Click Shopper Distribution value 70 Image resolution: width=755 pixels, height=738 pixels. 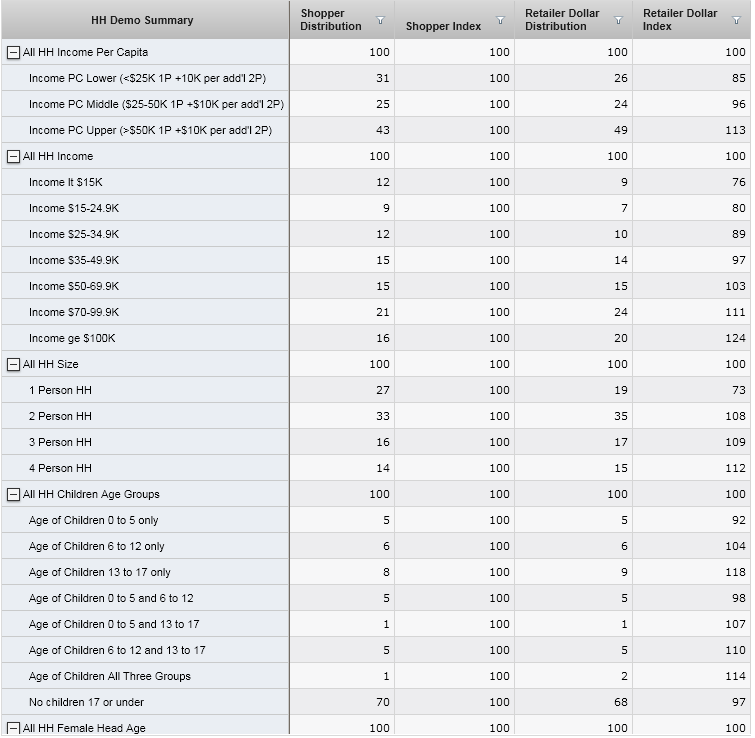pos(382,702)
